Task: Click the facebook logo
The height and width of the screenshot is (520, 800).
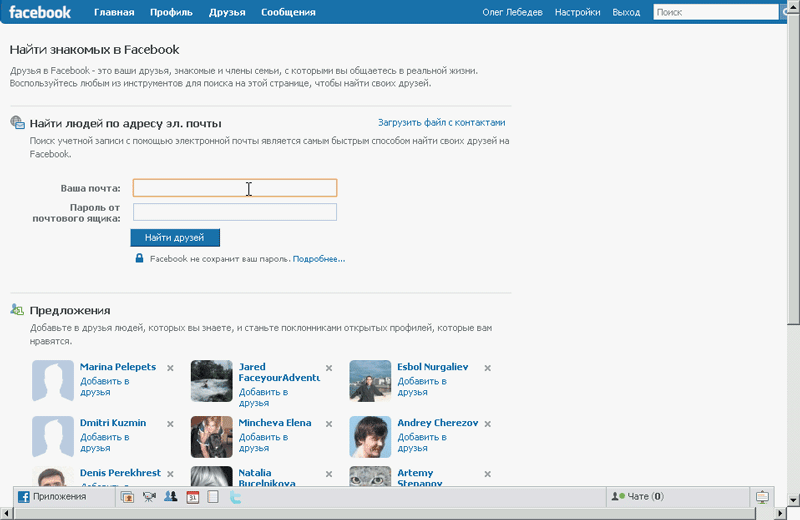Action: [39, 12]
